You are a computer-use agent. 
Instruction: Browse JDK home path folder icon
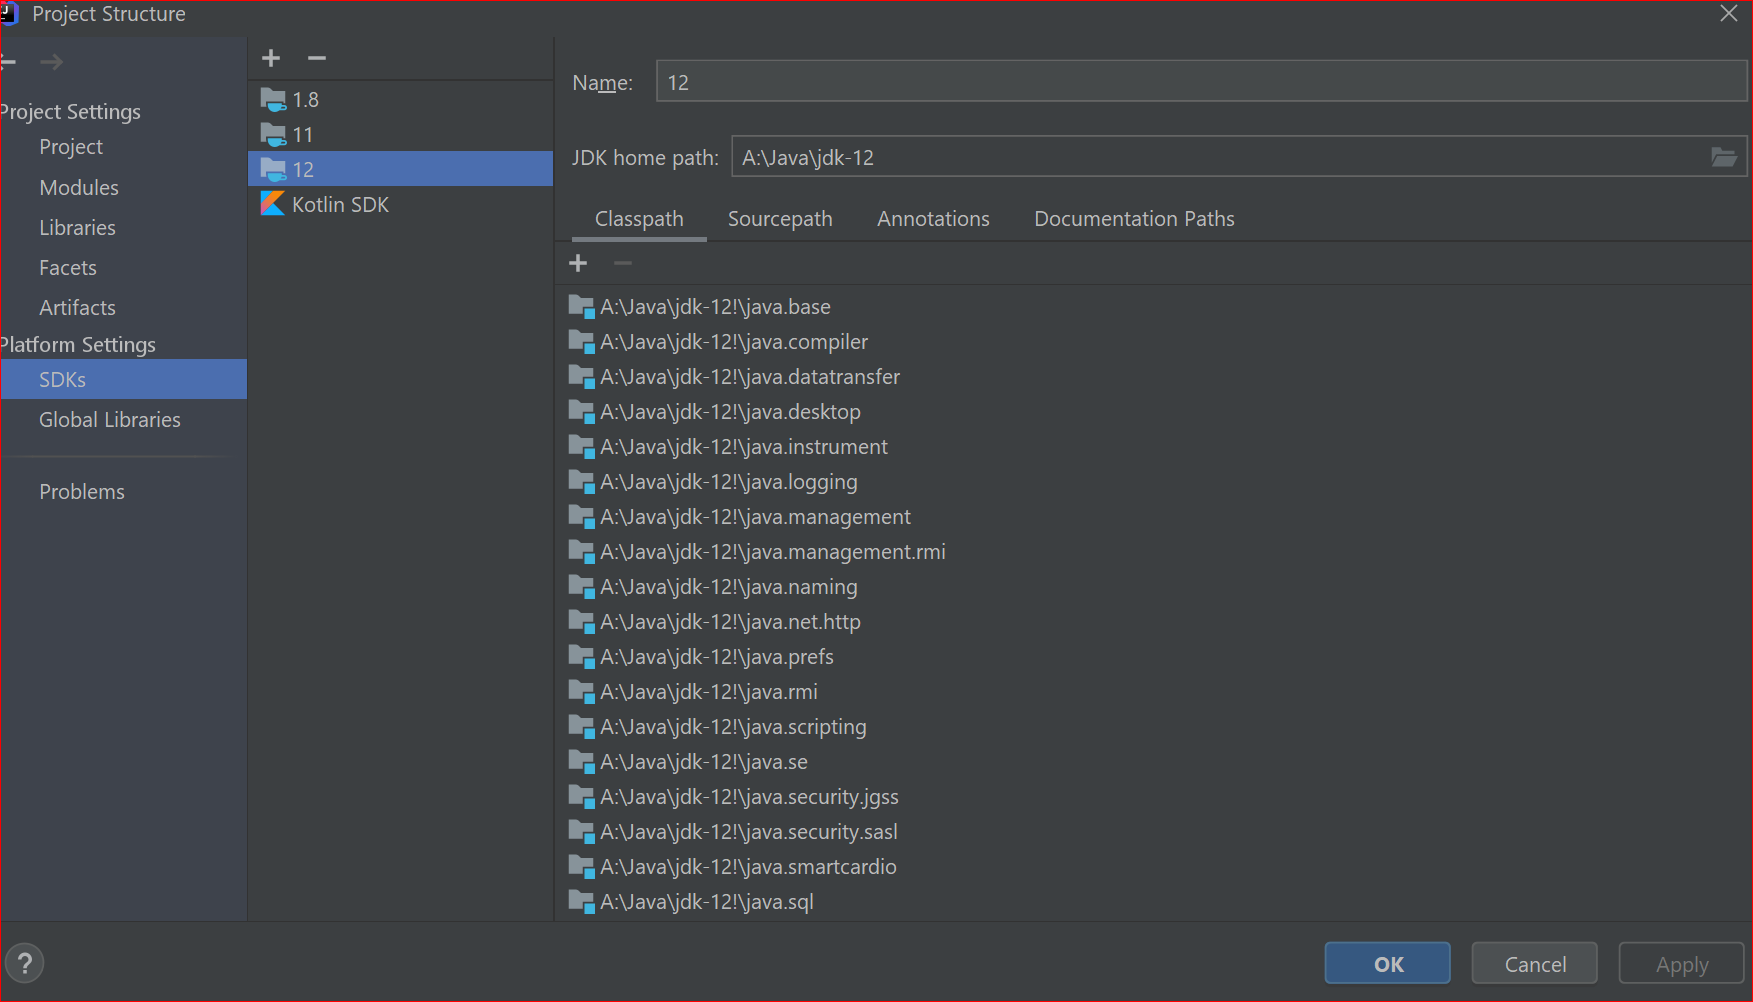(x=1723, y=158)
